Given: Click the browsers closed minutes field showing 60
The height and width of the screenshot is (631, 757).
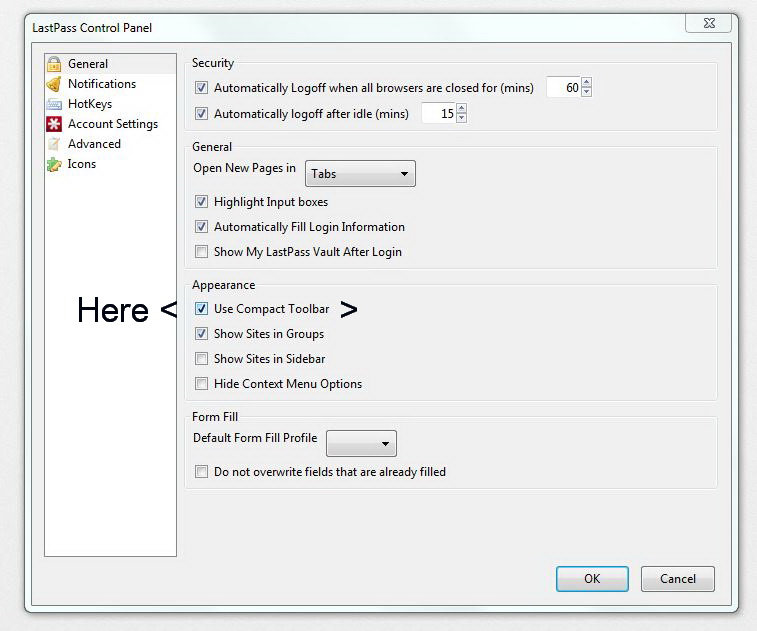Looking at the screenshot, I should point(564,87).
